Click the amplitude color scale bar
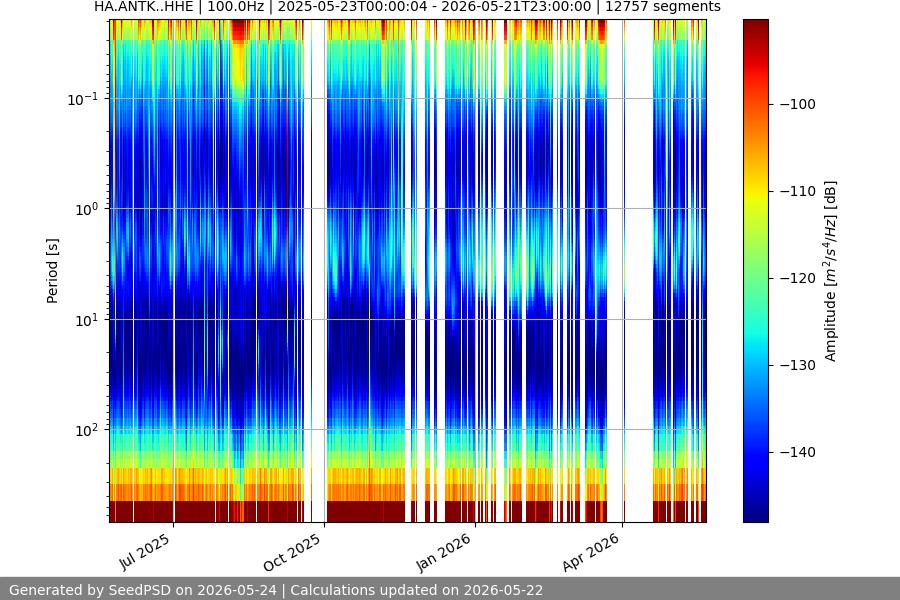Screen dimensions: 900x600 (756, 271)
